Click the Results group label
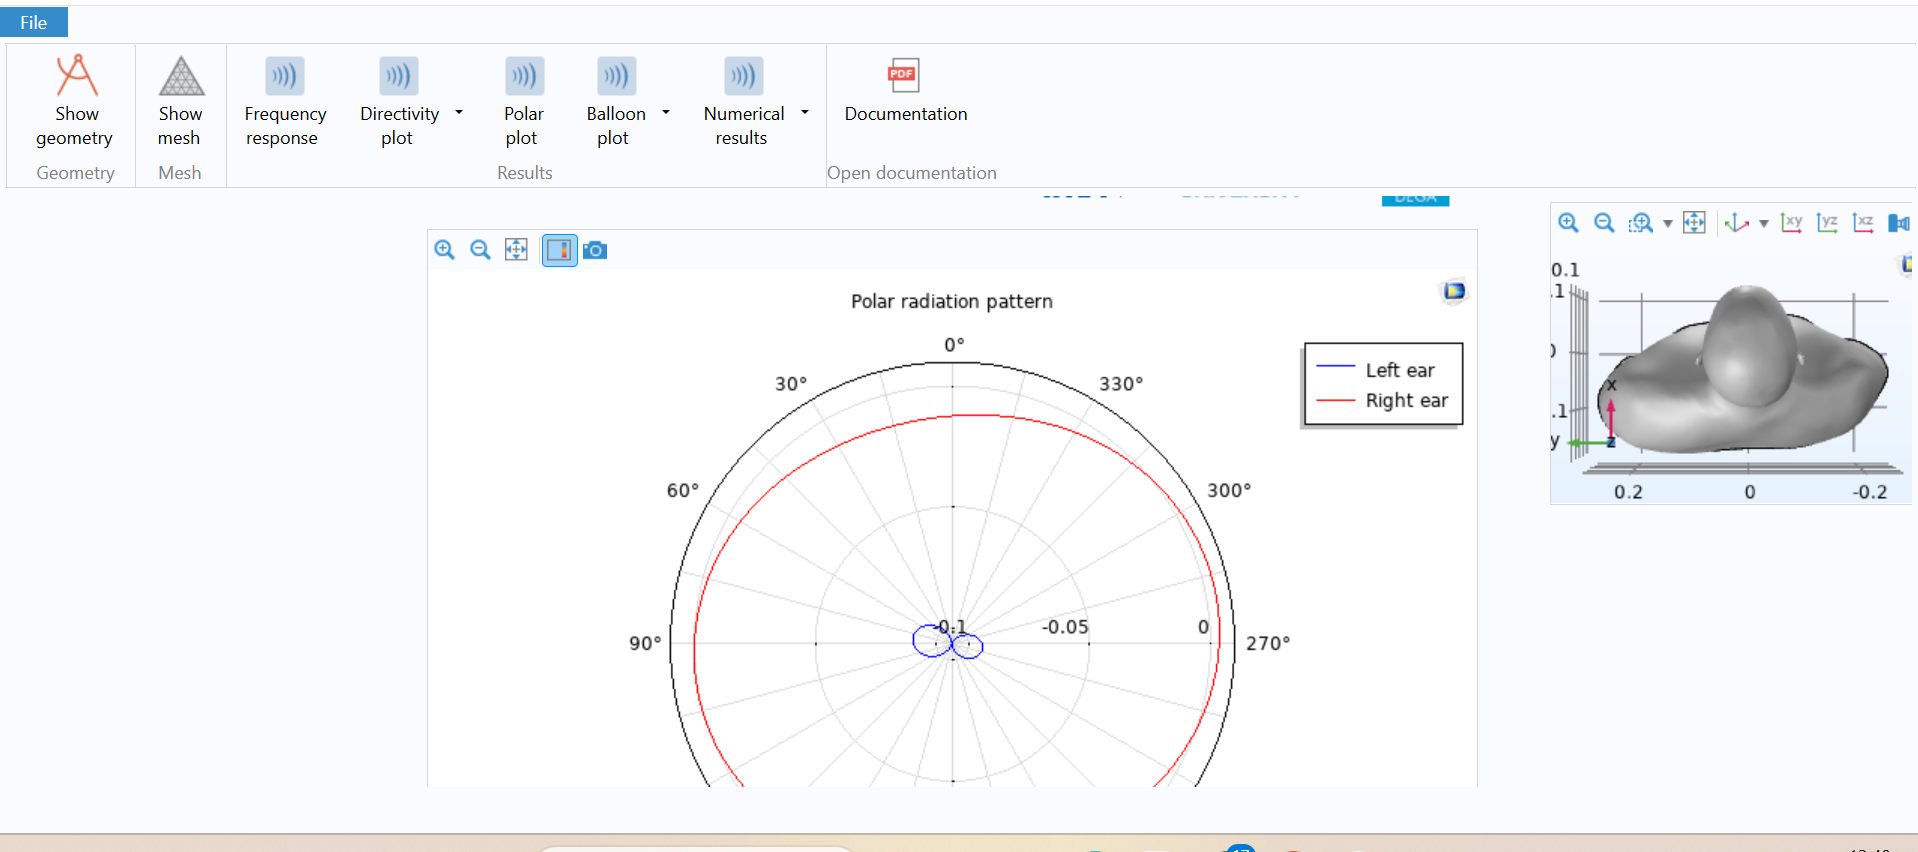Image resolution: width=1918 pixels, height=852 pixels. [x=524, y=173]
